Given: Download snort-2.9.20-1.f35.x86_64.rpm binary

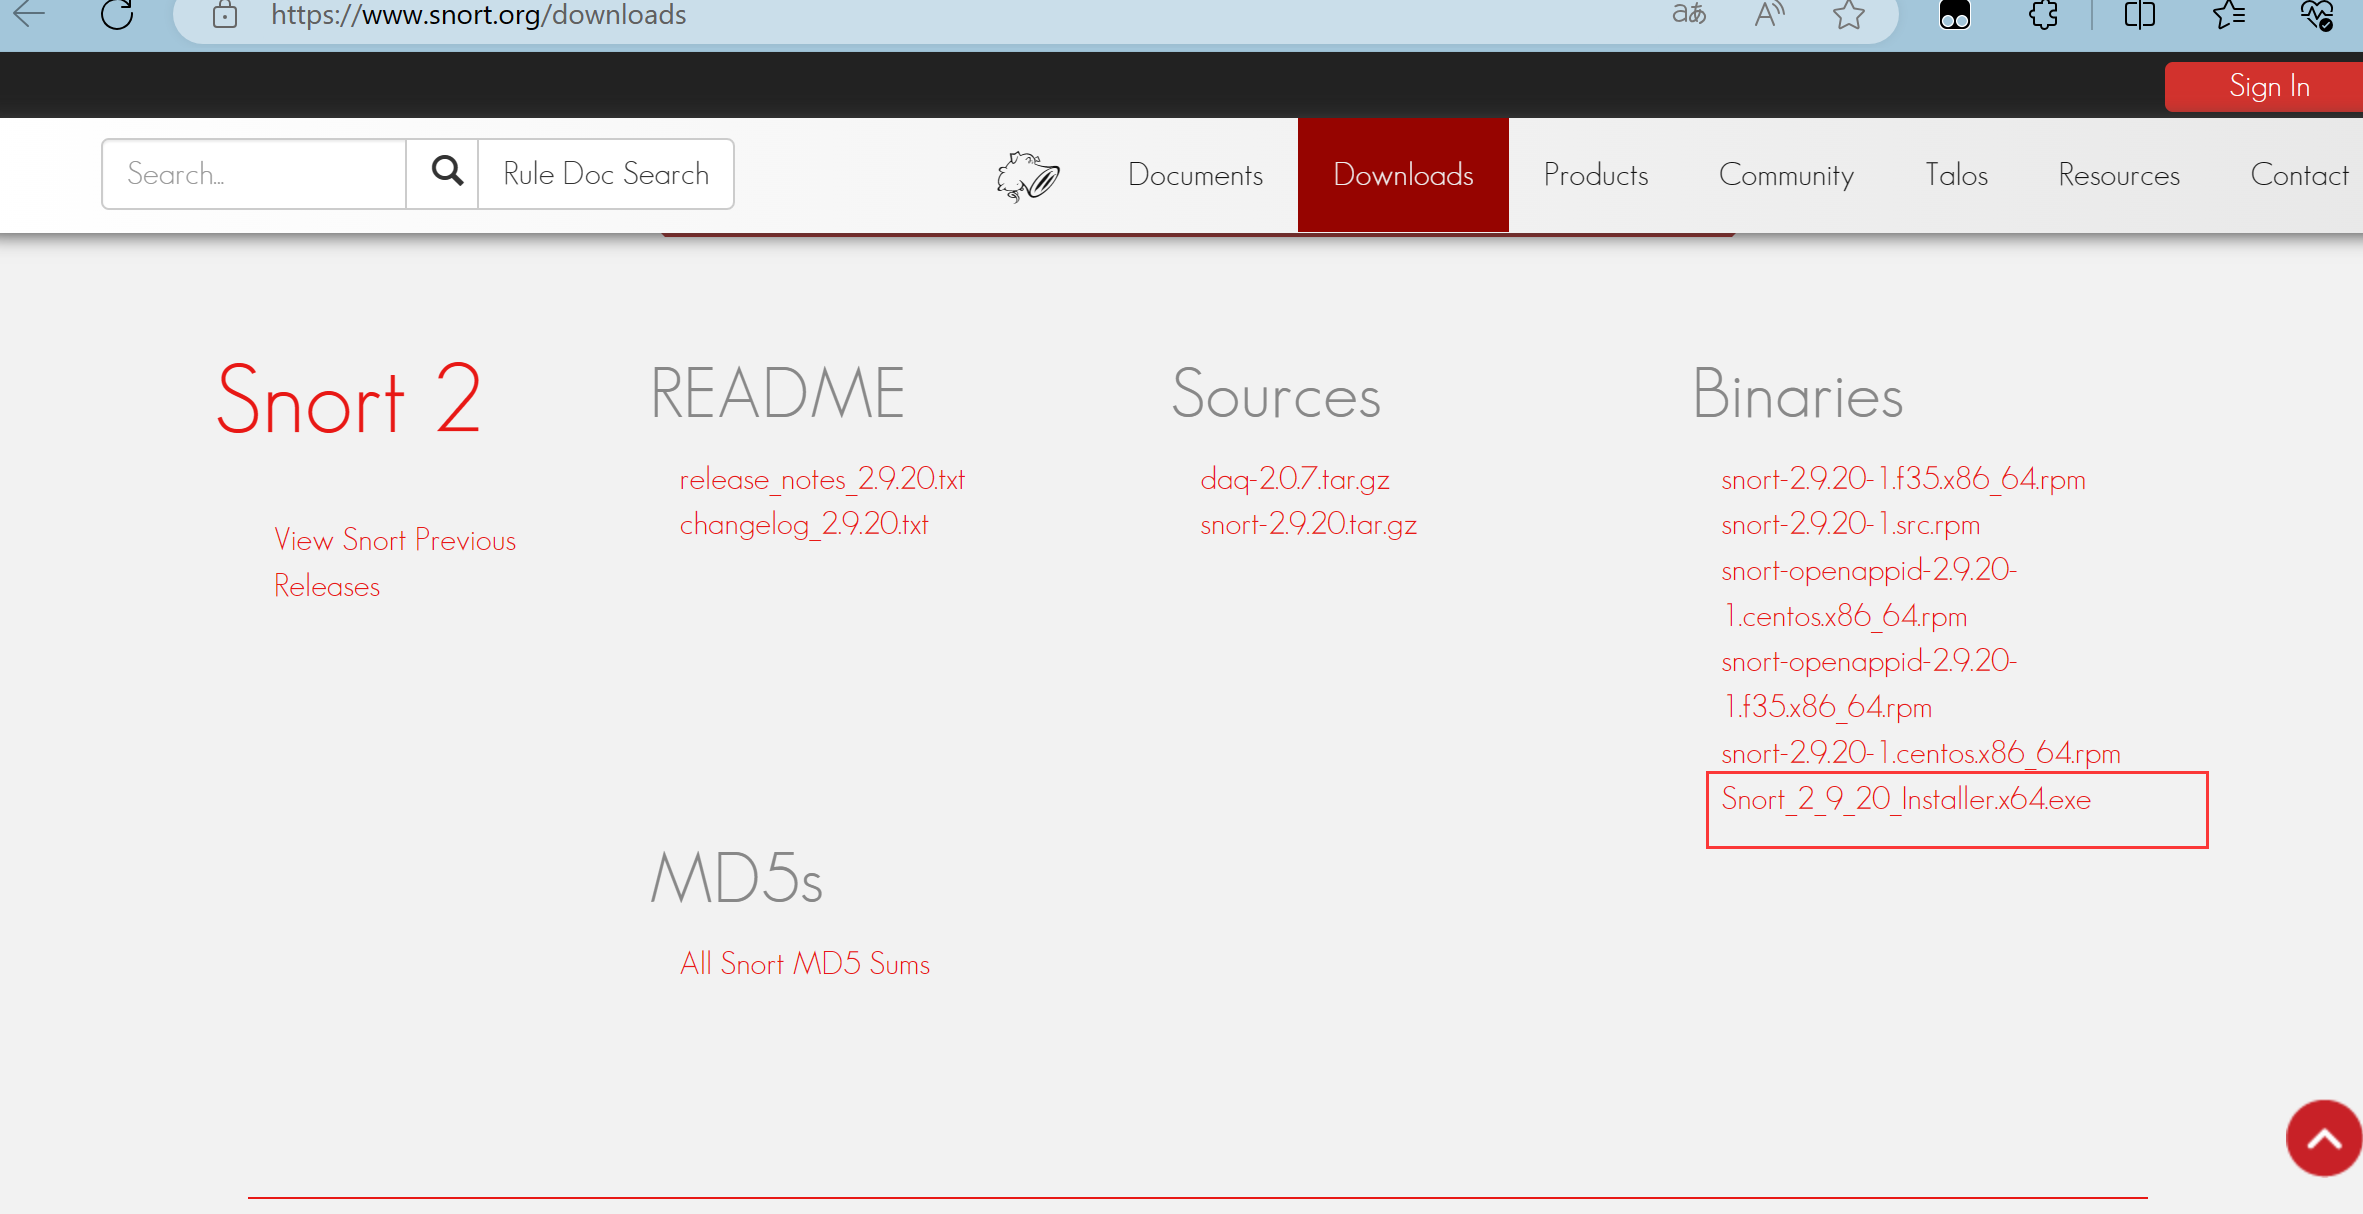Looking at the screenshot, I should coord(1903,479).
